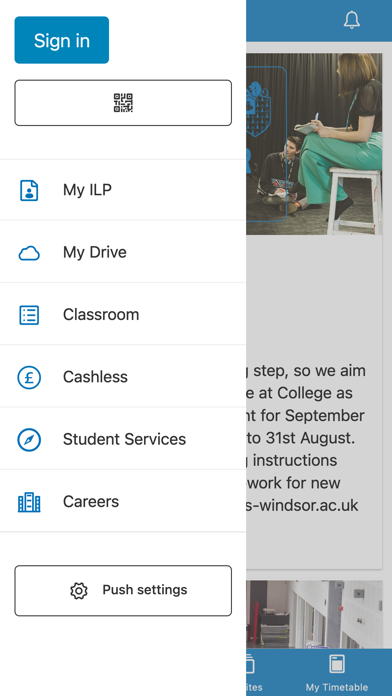The image size is (392, 696).
Task: Tap the My Timetable calendar icon
Action: (337, 664)
